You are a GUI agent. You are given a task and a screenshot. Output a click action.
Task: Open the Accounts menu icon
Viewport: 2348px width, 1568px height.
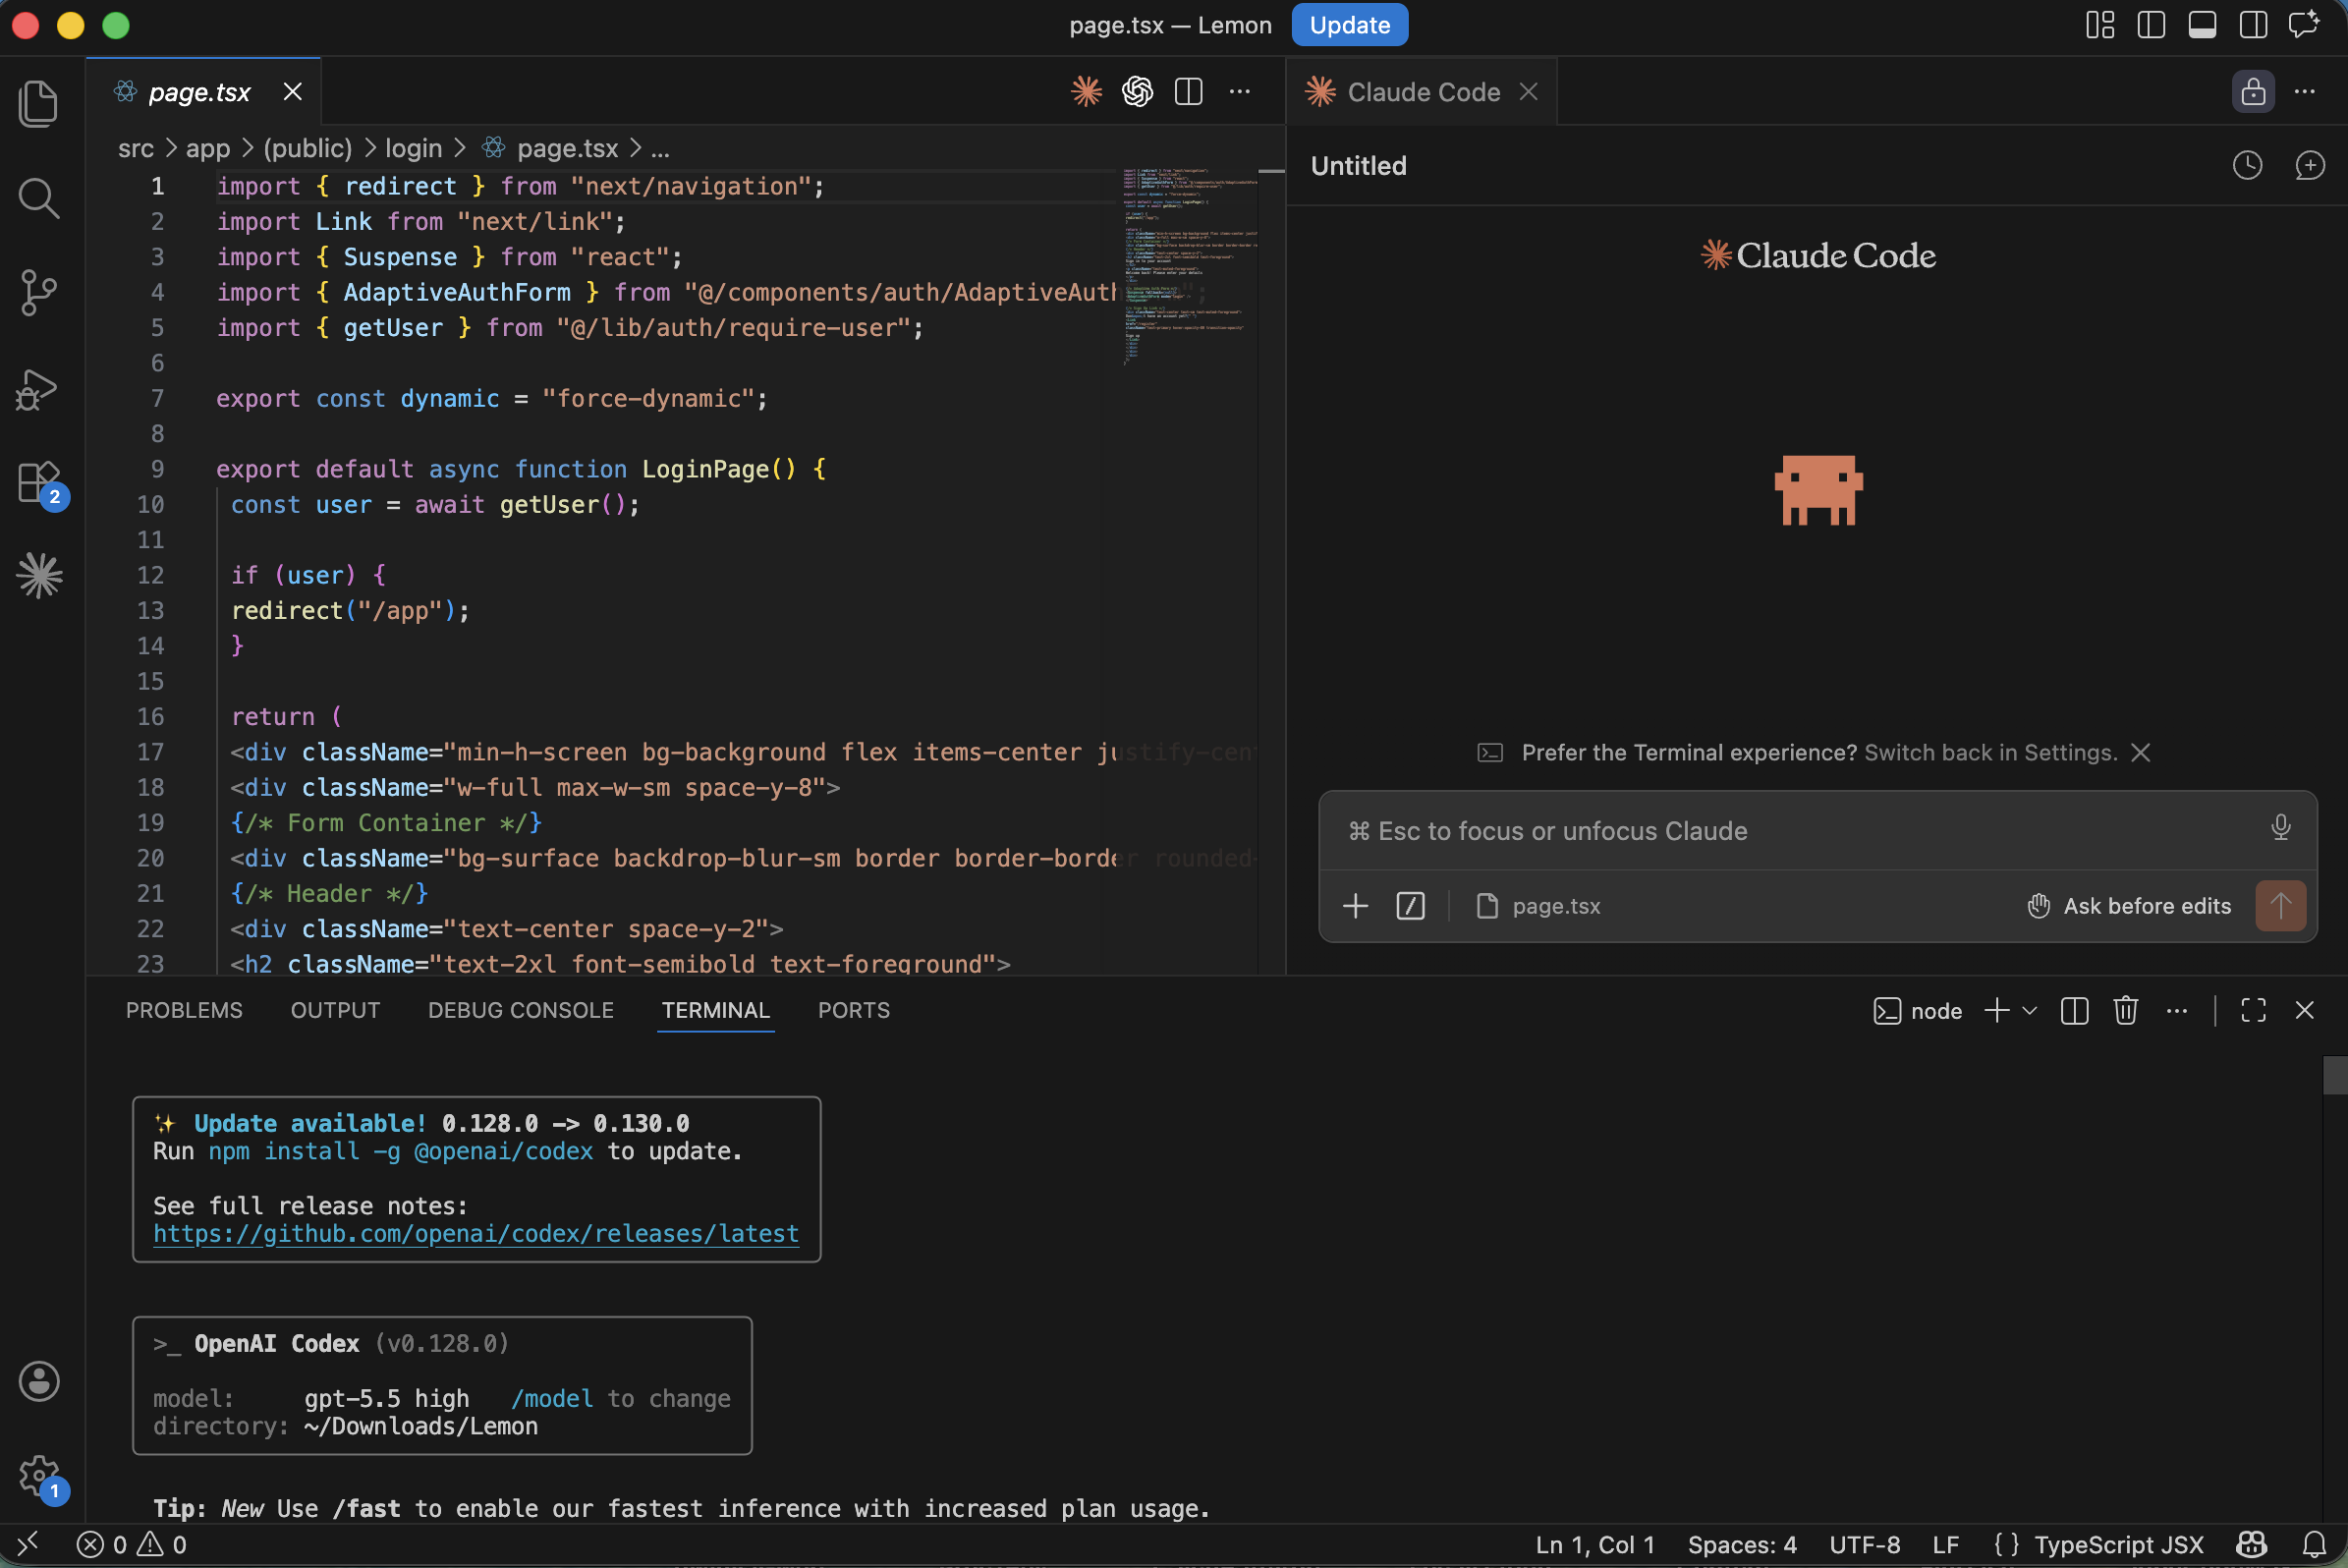pos(39,1381)
